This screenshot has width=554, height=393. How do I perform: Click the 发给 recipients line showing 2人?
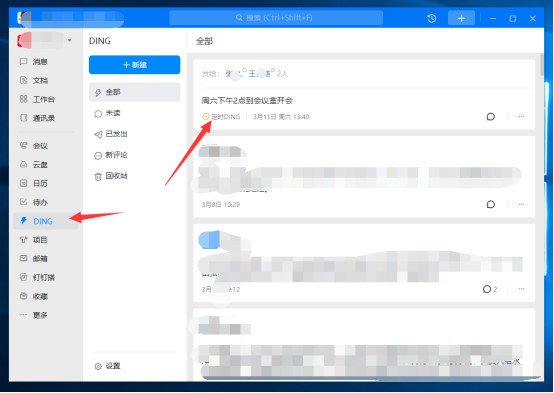click(x=245, y=74)
